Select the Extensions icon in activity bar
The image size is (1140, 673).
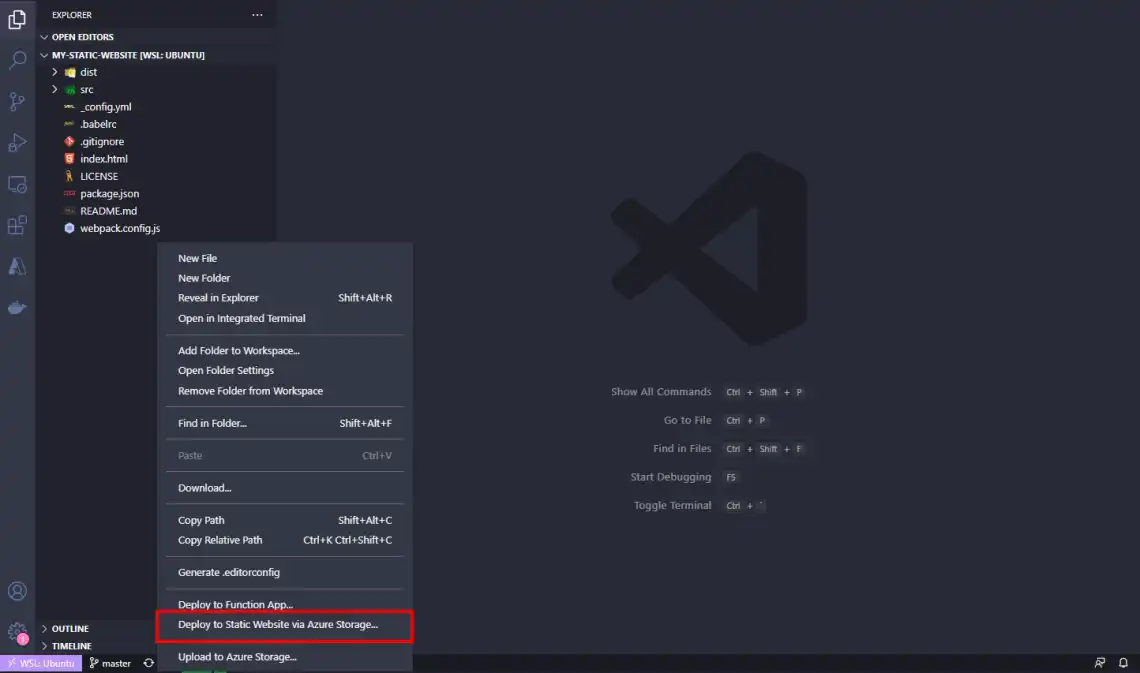[18, 225]
